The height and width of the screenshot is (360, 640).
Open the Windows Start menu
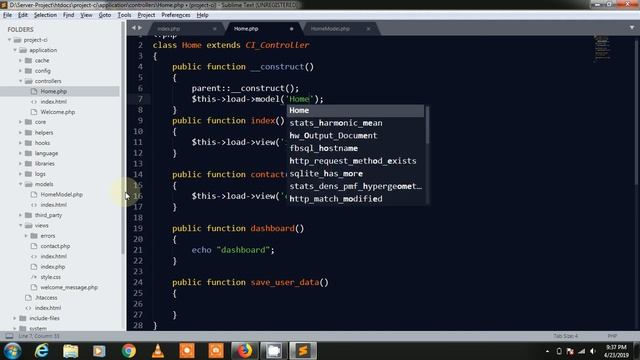pos(13,351)
